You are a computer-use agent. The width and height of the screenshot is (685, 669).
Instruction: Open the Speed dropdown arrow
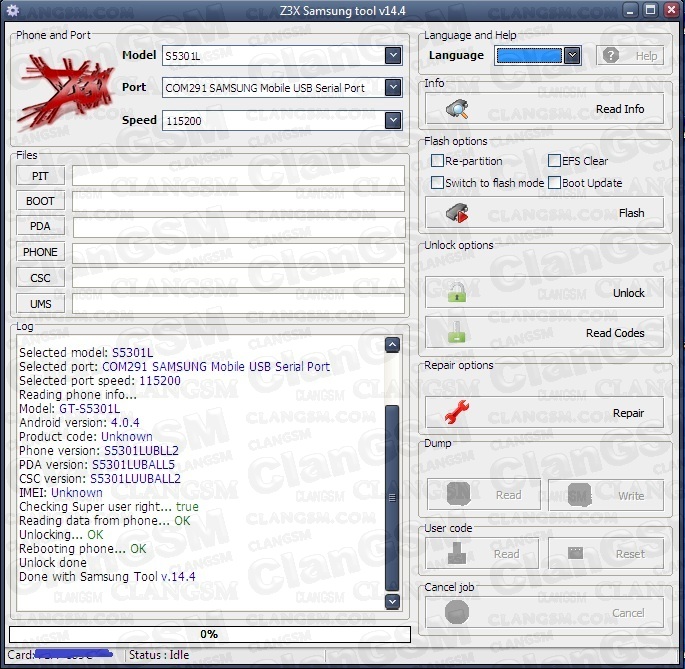pyautogui.click(x=393, y=120)
